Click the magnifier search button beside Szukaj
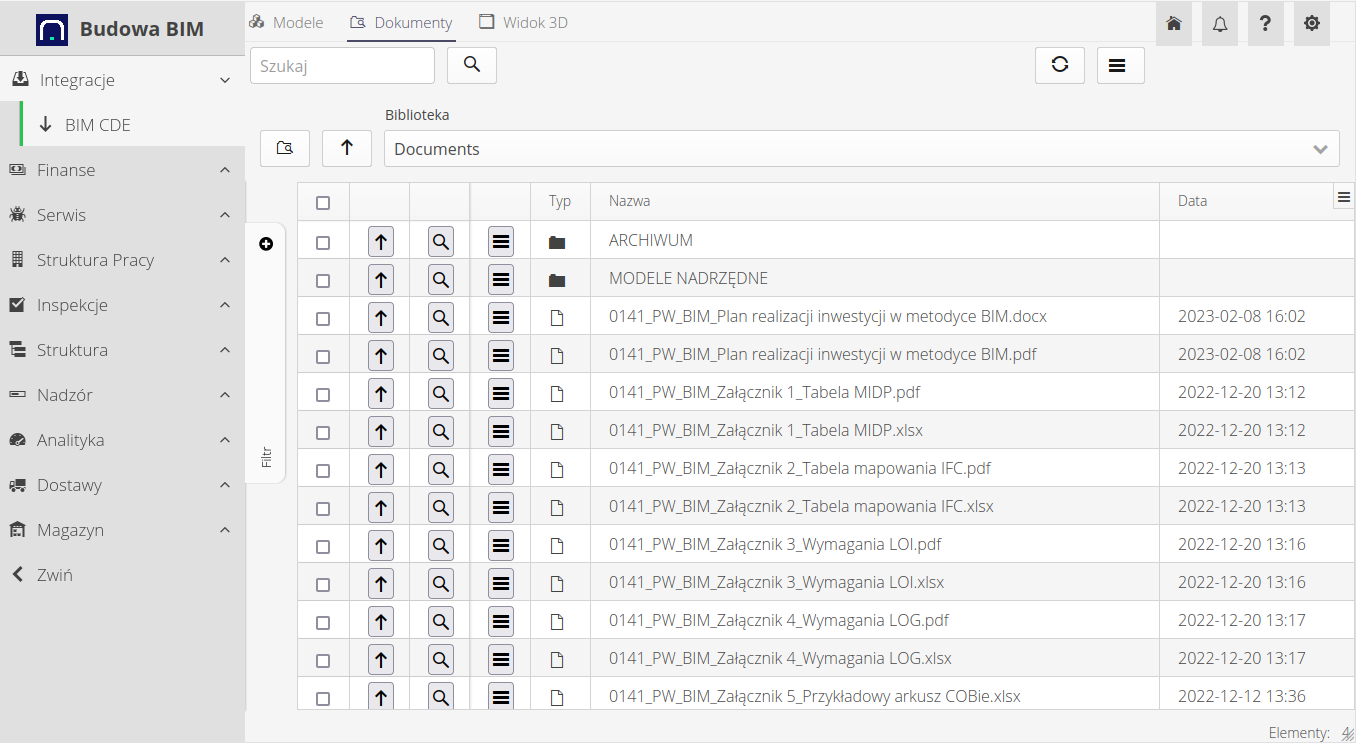This screenshot has height=743, width=1356. [x=472, y=65]
